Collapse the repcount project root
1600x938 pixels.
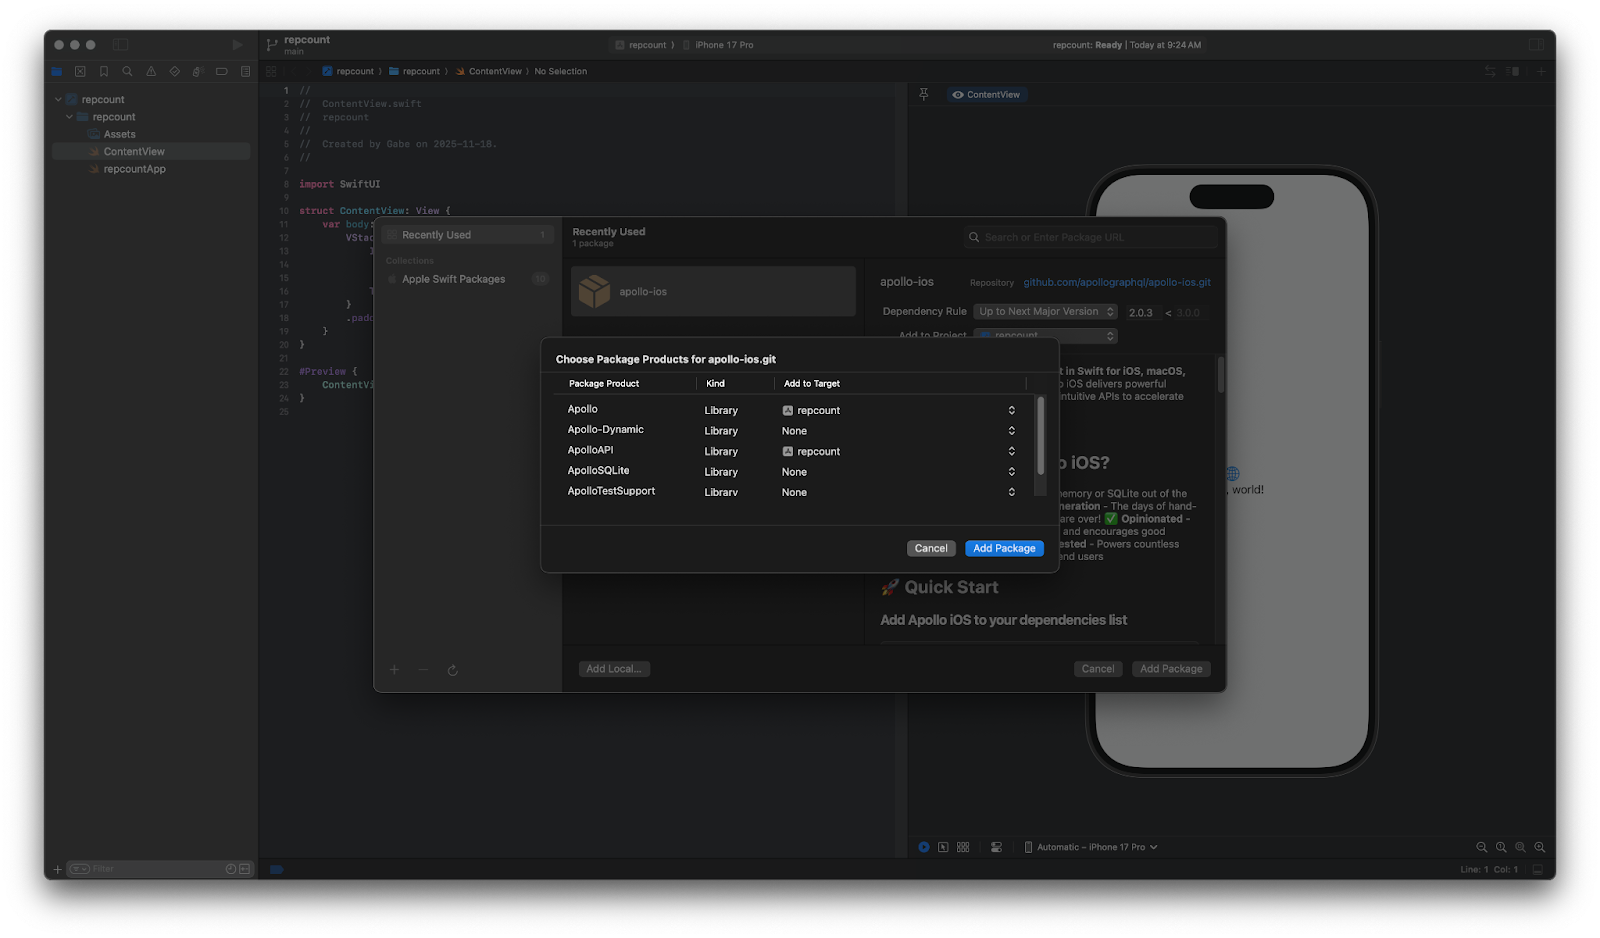tap(58, 99)
